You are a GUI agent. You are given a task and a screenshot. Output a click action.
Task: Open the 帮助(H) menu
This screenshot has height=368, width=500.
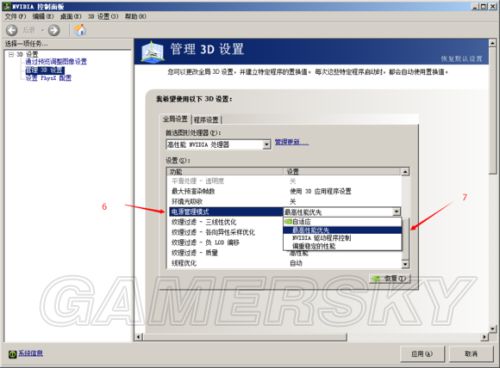[135, 16]
